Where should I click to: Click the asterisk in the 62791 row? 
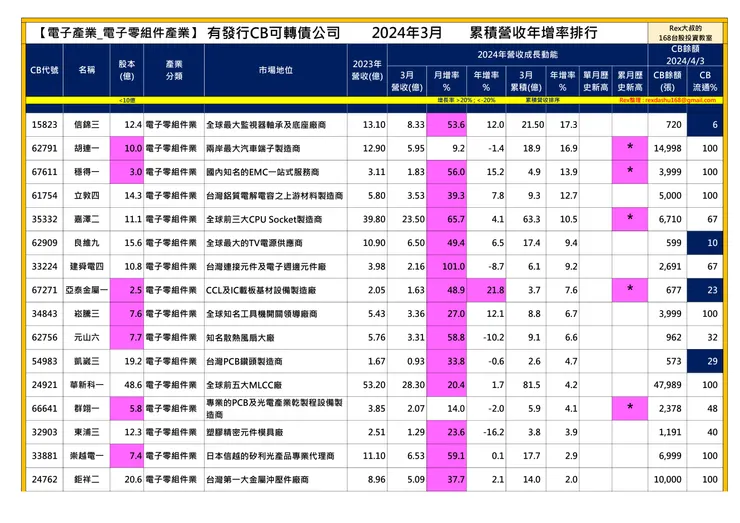630,148
